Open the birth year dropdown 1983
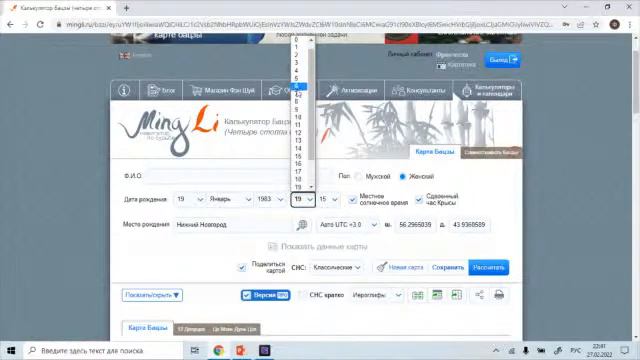640x360 pixels. (270, 199)
